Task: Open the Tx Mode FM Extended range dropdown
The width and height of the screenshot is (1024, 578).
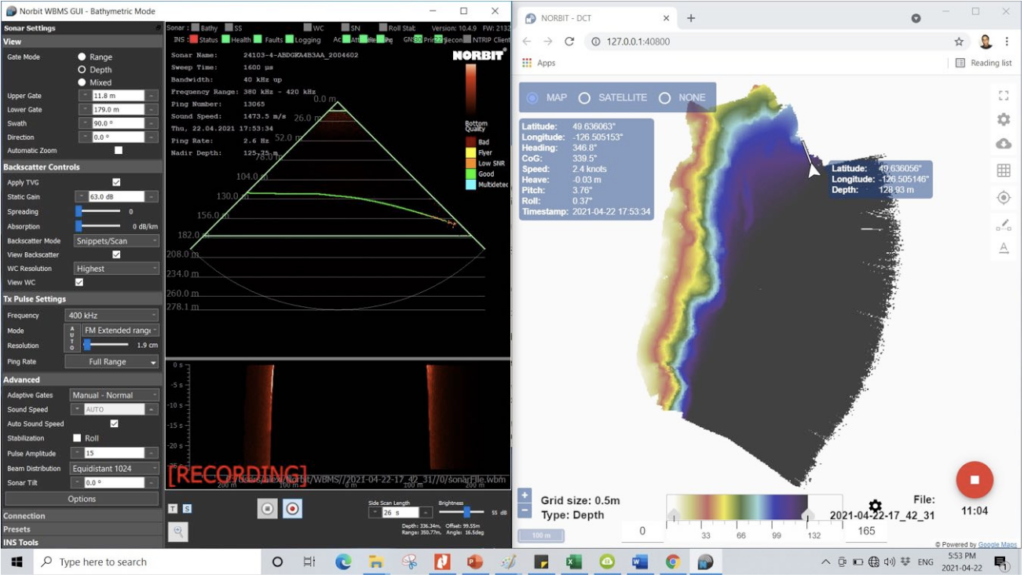Action: tap(120, 330)
